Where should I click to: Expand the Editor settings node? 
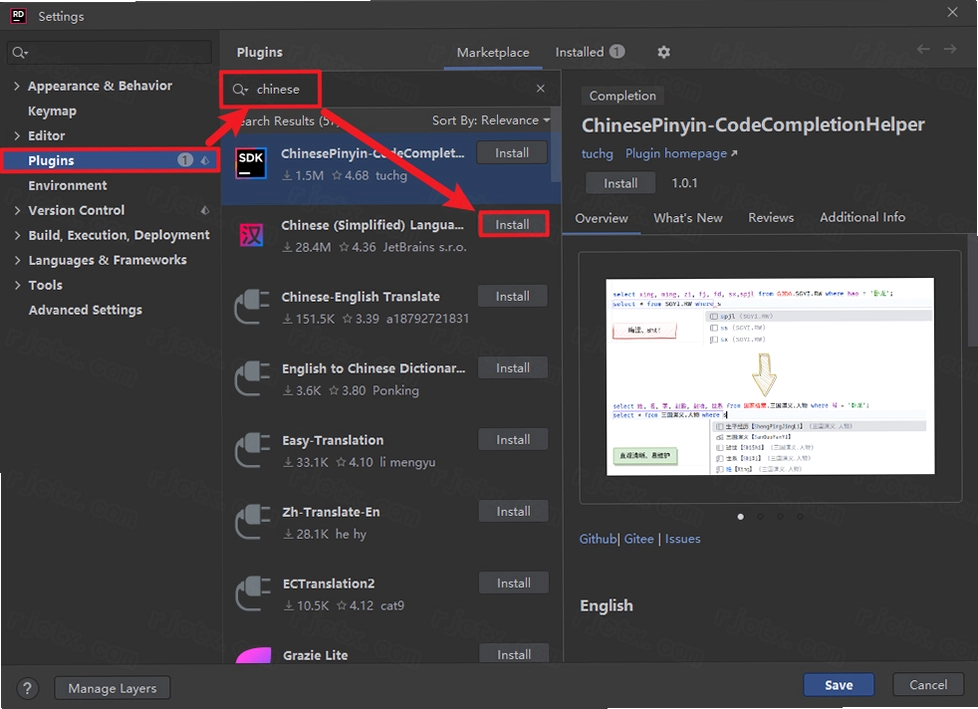tap(17, 136)
